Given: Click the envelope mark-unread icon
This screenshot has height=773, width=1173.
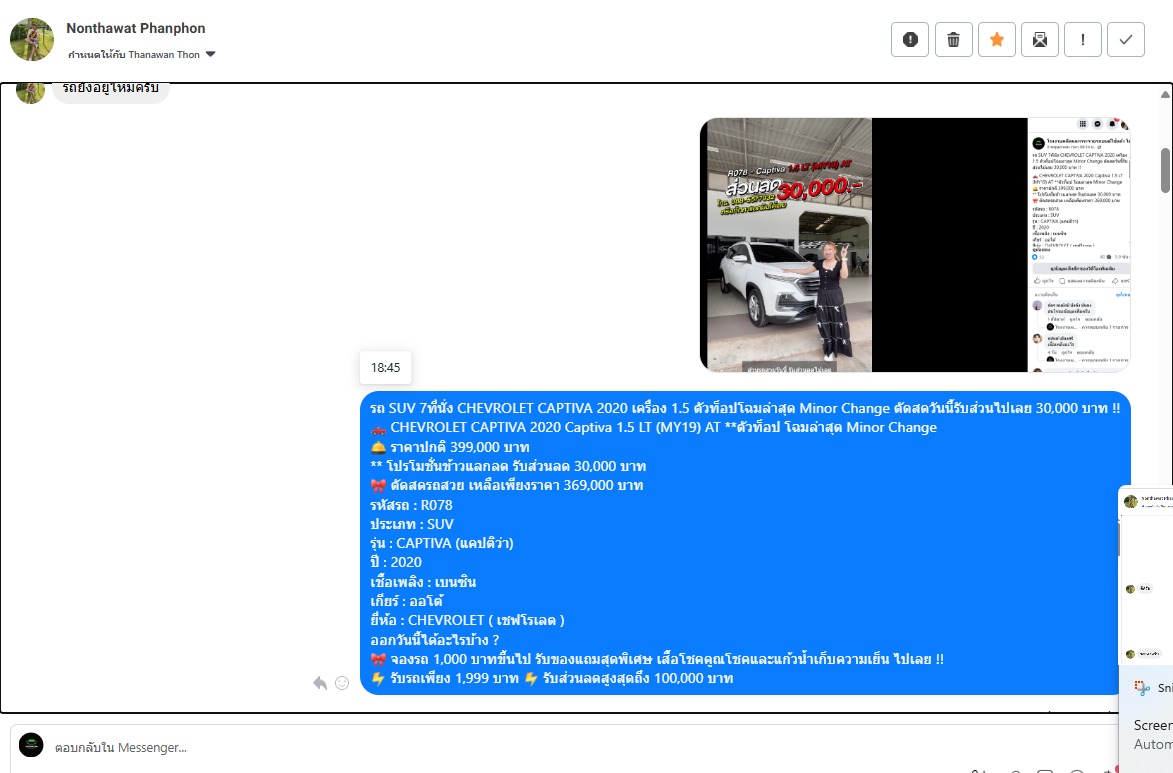Looking at the screenshot, I should tap(1040, 40).
